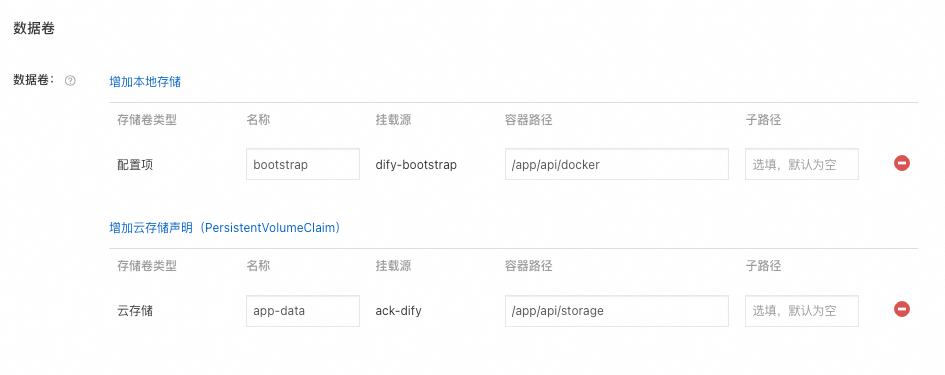The height and width of the screenshot is (375, 945).
Task: Remove the bootstrap config volume row
Action: click(x=902, y=163)
